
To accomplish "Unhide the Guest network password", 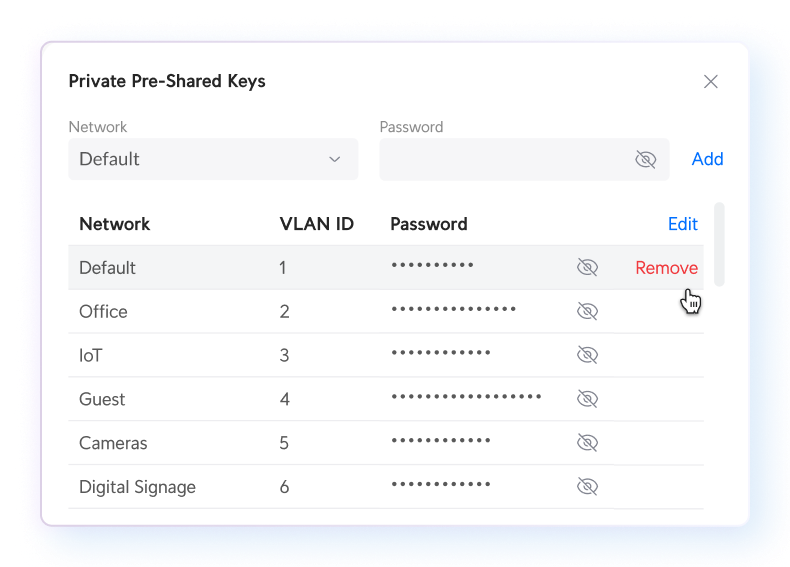I will [x=587, y=399].
